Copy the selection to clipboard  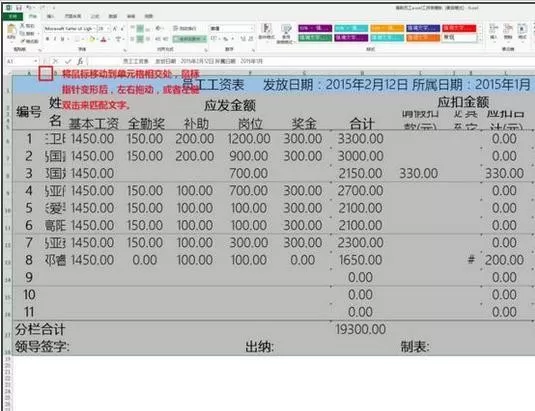(x=28, y=33)
